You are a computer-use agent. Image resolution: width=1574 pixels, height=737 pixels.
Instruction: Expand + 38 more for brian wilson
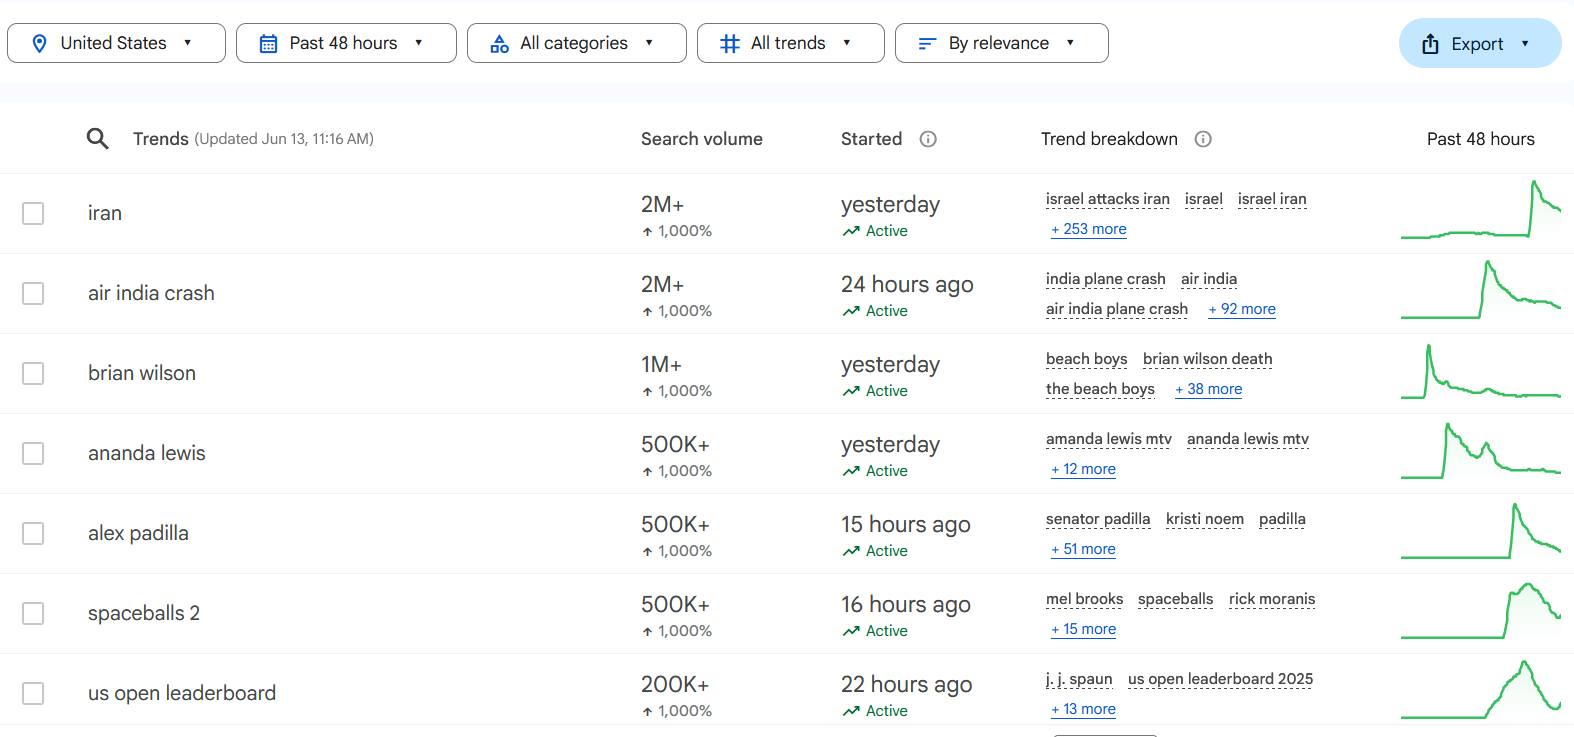[x=1209, y=389]
